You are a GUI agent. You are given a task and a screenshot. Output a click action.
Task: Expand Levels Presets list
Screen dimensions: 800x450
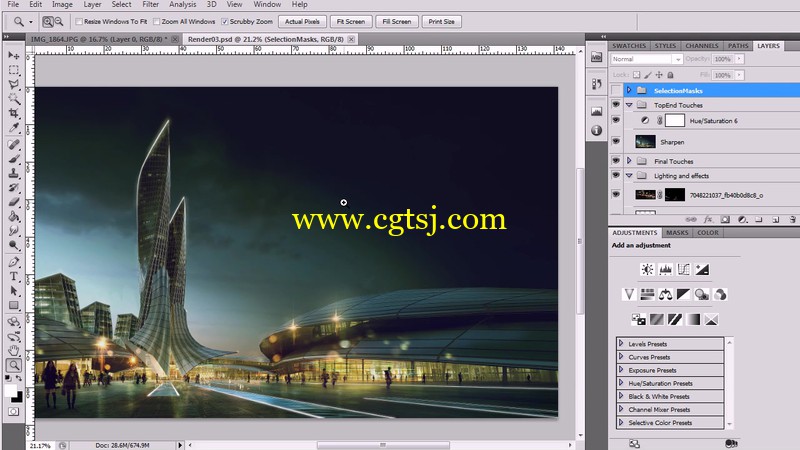621,343
